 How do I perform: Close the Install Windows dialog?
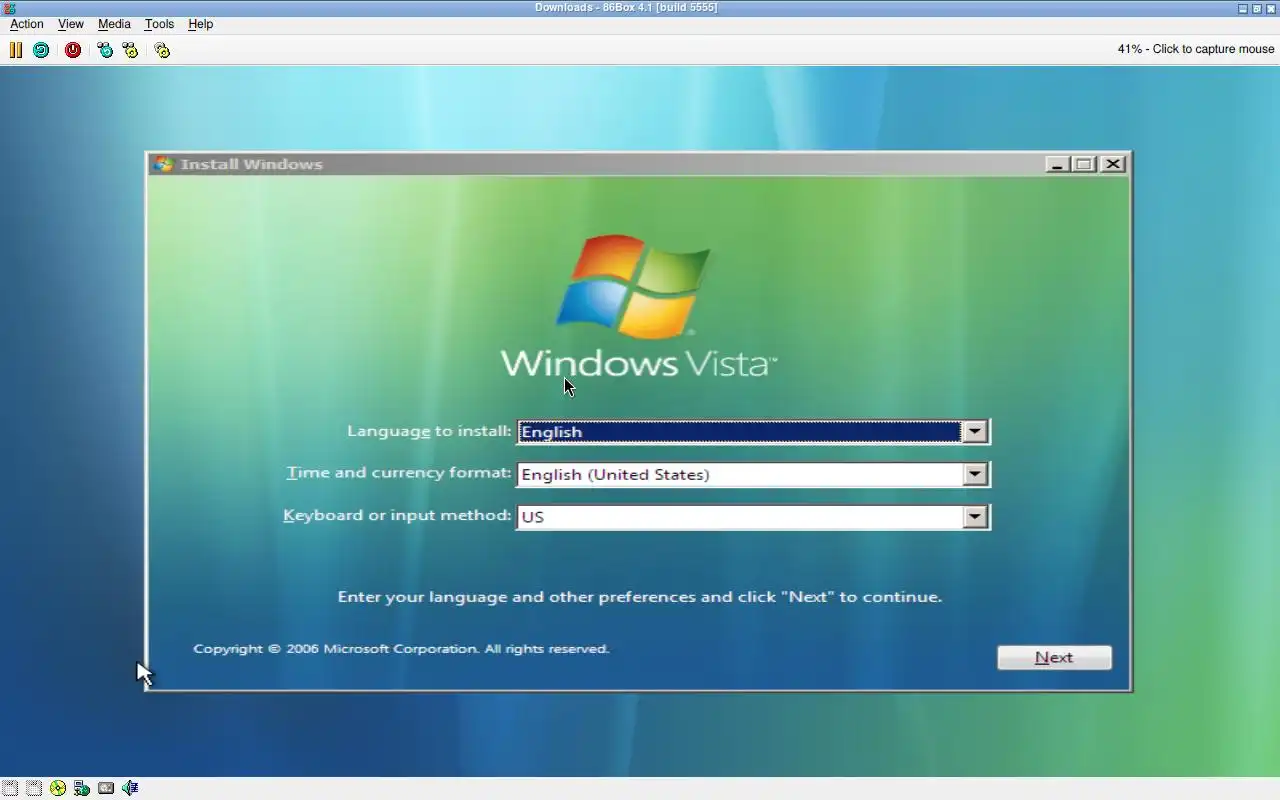coord(1113,164)
